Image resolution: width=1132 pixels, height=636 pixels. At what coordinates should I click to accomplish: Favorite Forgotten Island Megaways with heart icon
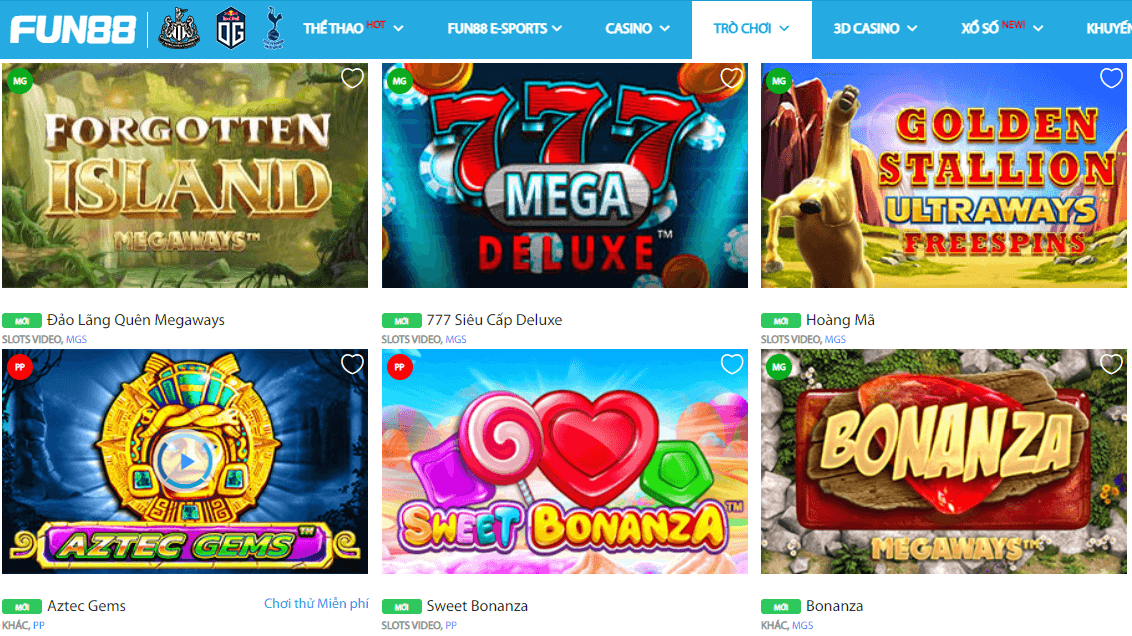pyautogui.click(x=352, y=78)
